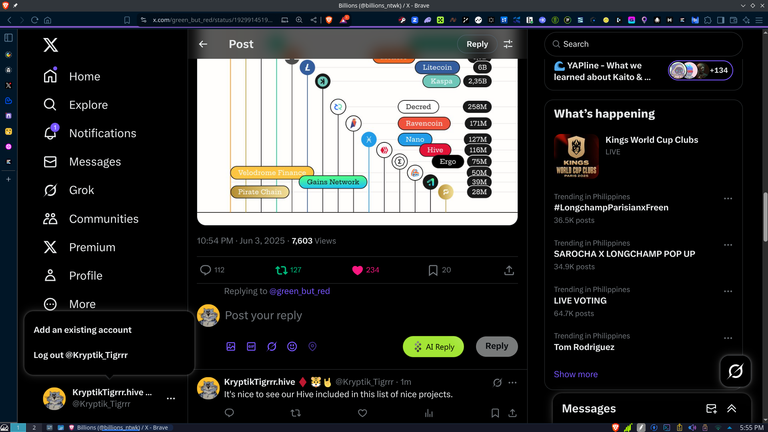Go to Profile page
This screenshot has width=768, height=432.
point(72,276)
